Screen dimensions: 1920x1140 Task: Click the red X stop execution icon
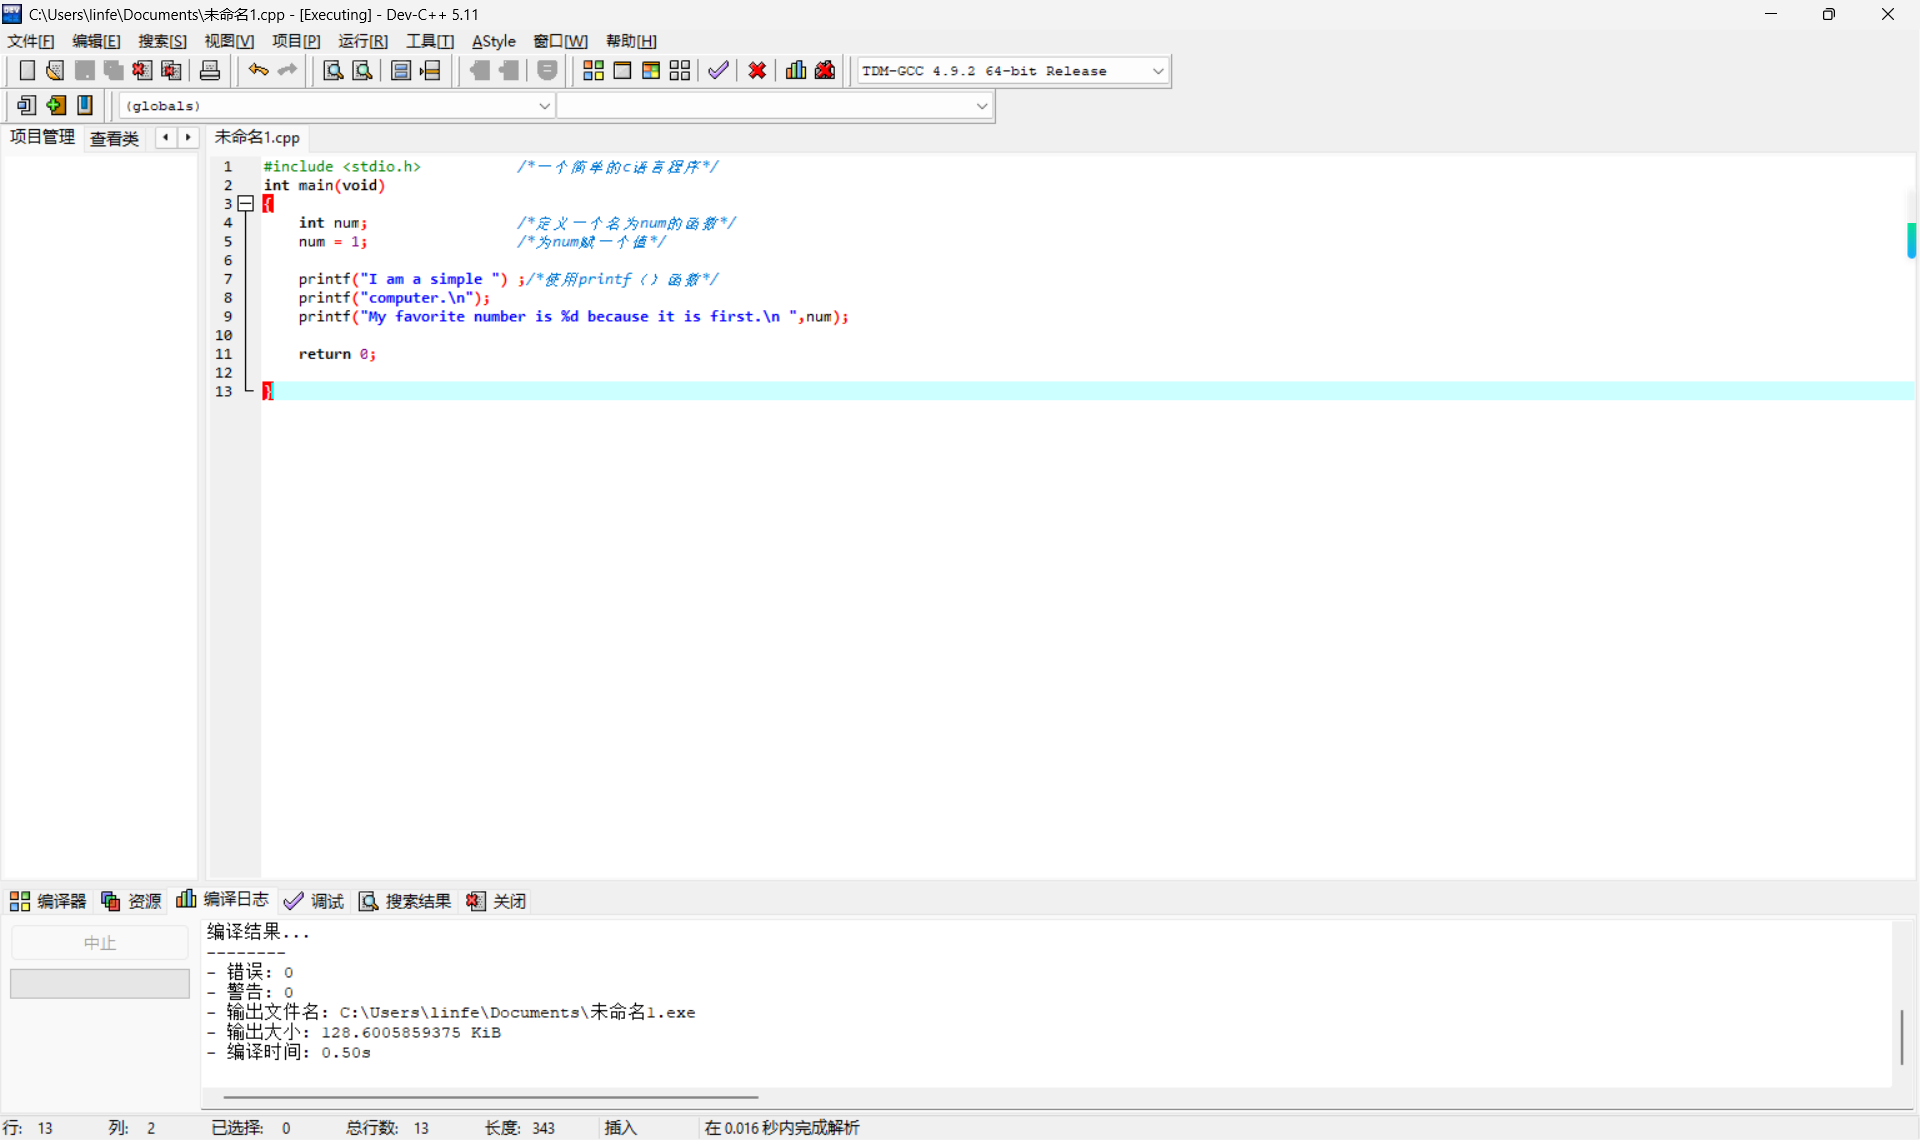[757, 70]
